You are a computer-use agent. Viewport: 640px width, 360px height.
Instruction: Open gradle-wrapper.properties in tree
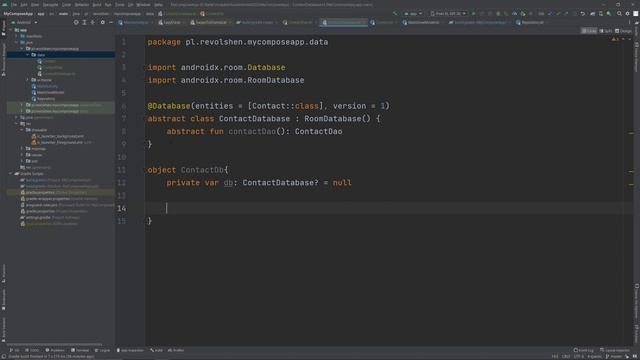click(x=59, y=199)
